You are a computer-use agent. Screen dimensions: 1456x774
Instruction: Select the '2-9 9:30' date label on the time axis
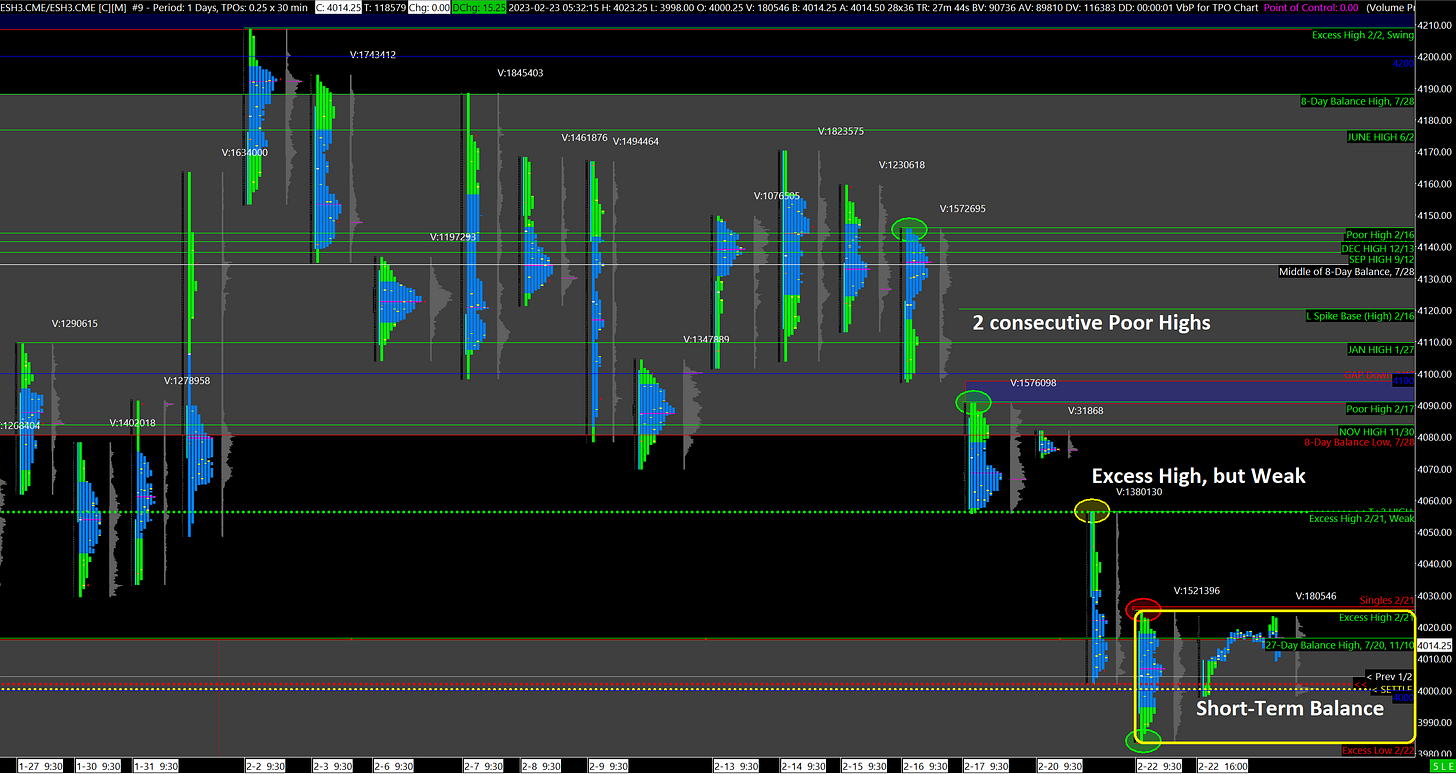609,766
